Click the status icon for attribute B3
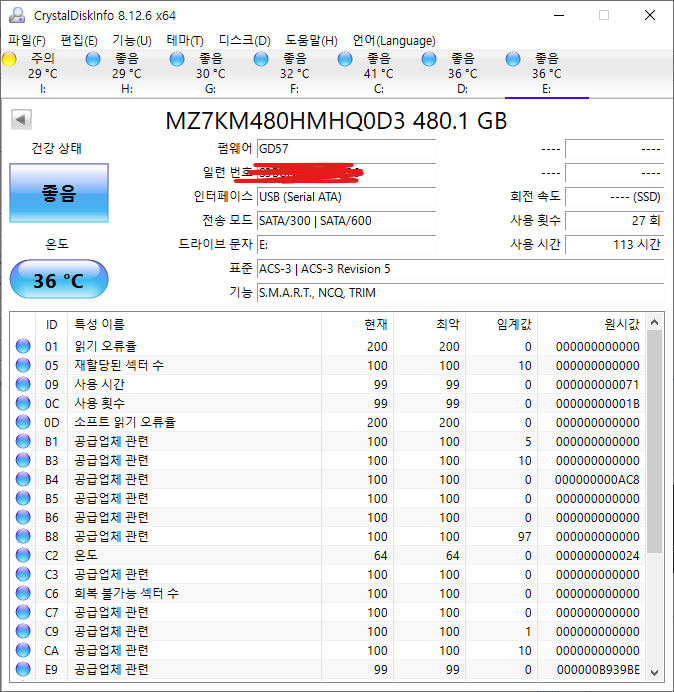 coord(23,460)
